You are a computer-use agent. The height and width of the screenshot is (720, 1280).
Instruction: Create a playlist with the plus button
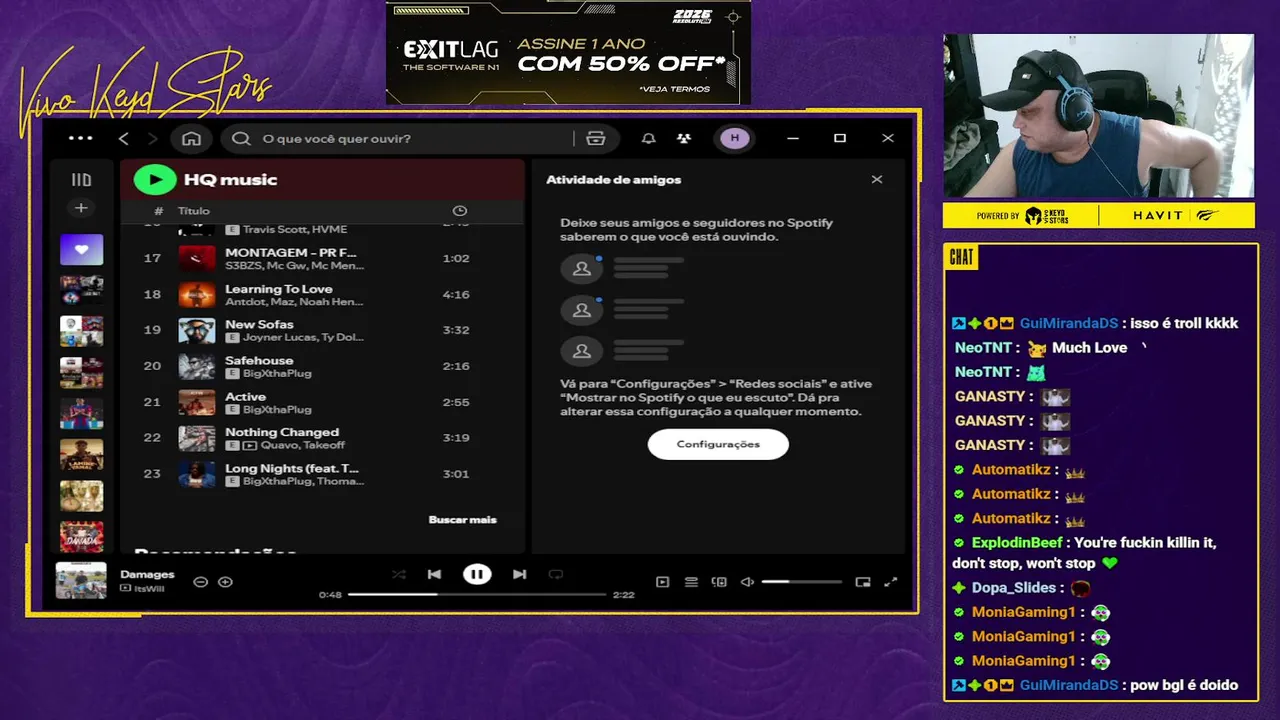click(81, 208)
